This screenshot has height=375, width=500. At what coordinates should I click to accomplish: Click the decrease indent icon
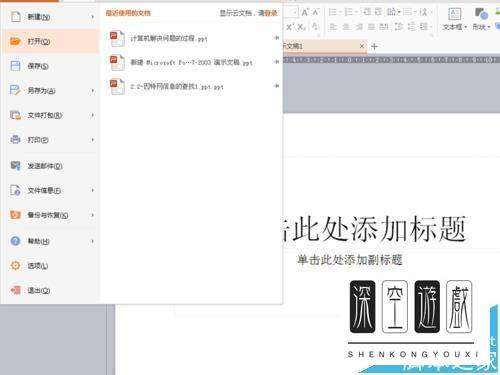click(367, 12)
